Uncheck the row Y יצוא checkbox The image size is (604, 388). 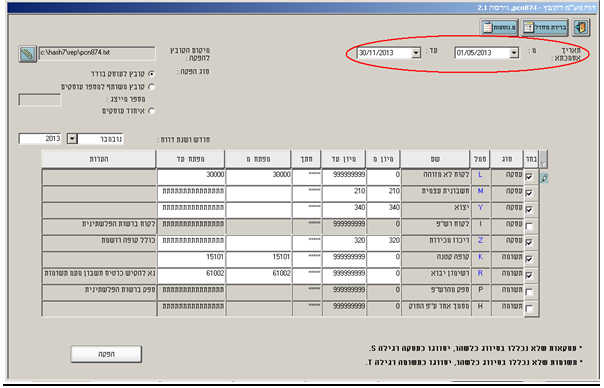click(x=529, y=209)
